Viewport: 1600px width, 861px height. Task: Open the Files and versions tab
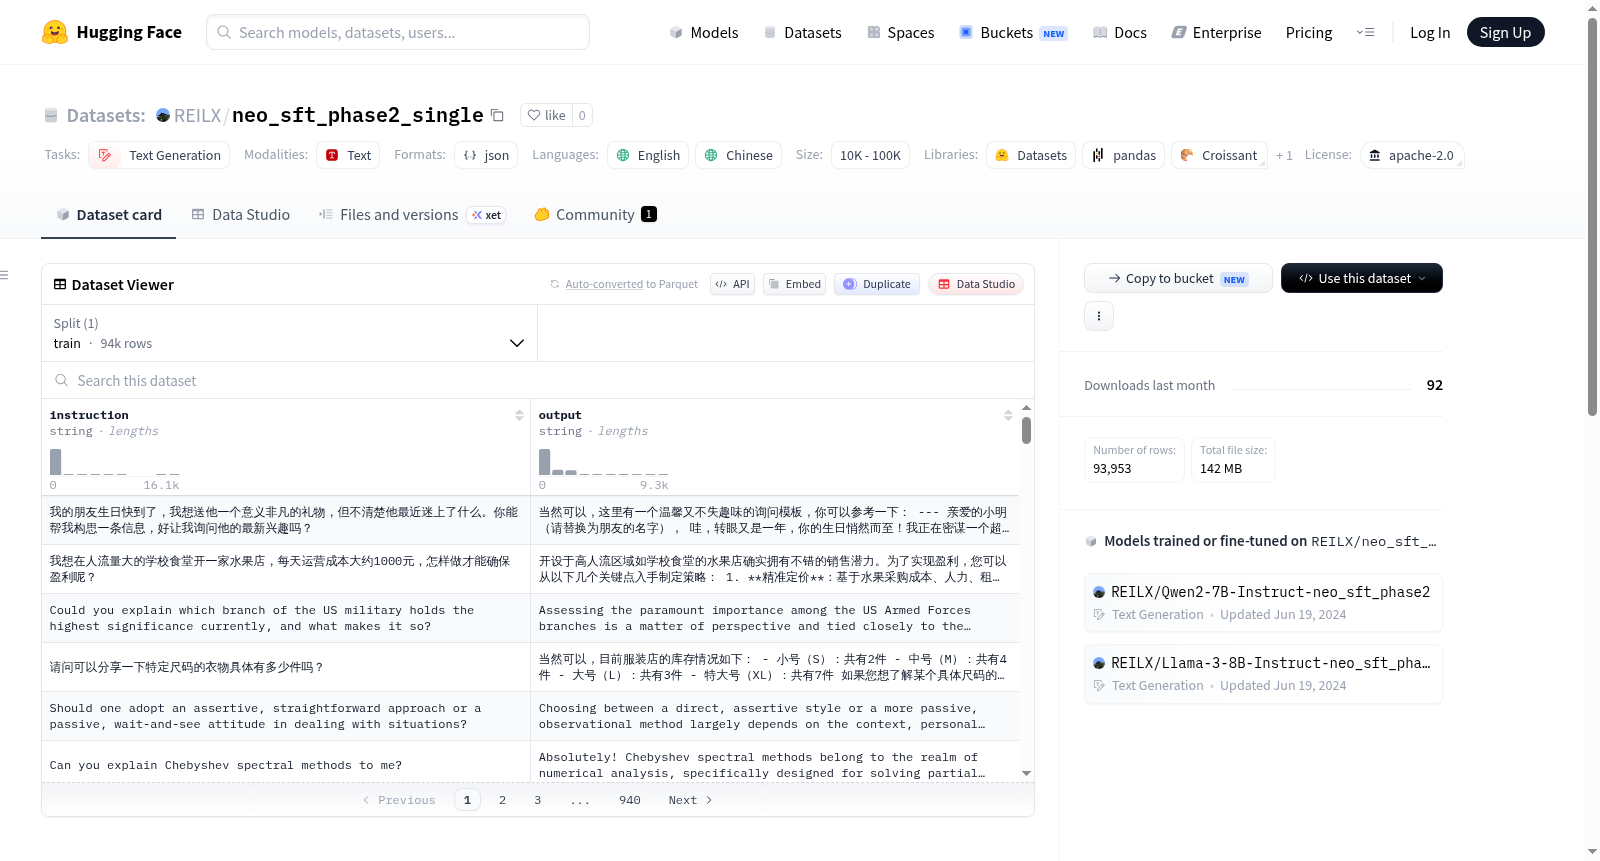click(411, 214)
